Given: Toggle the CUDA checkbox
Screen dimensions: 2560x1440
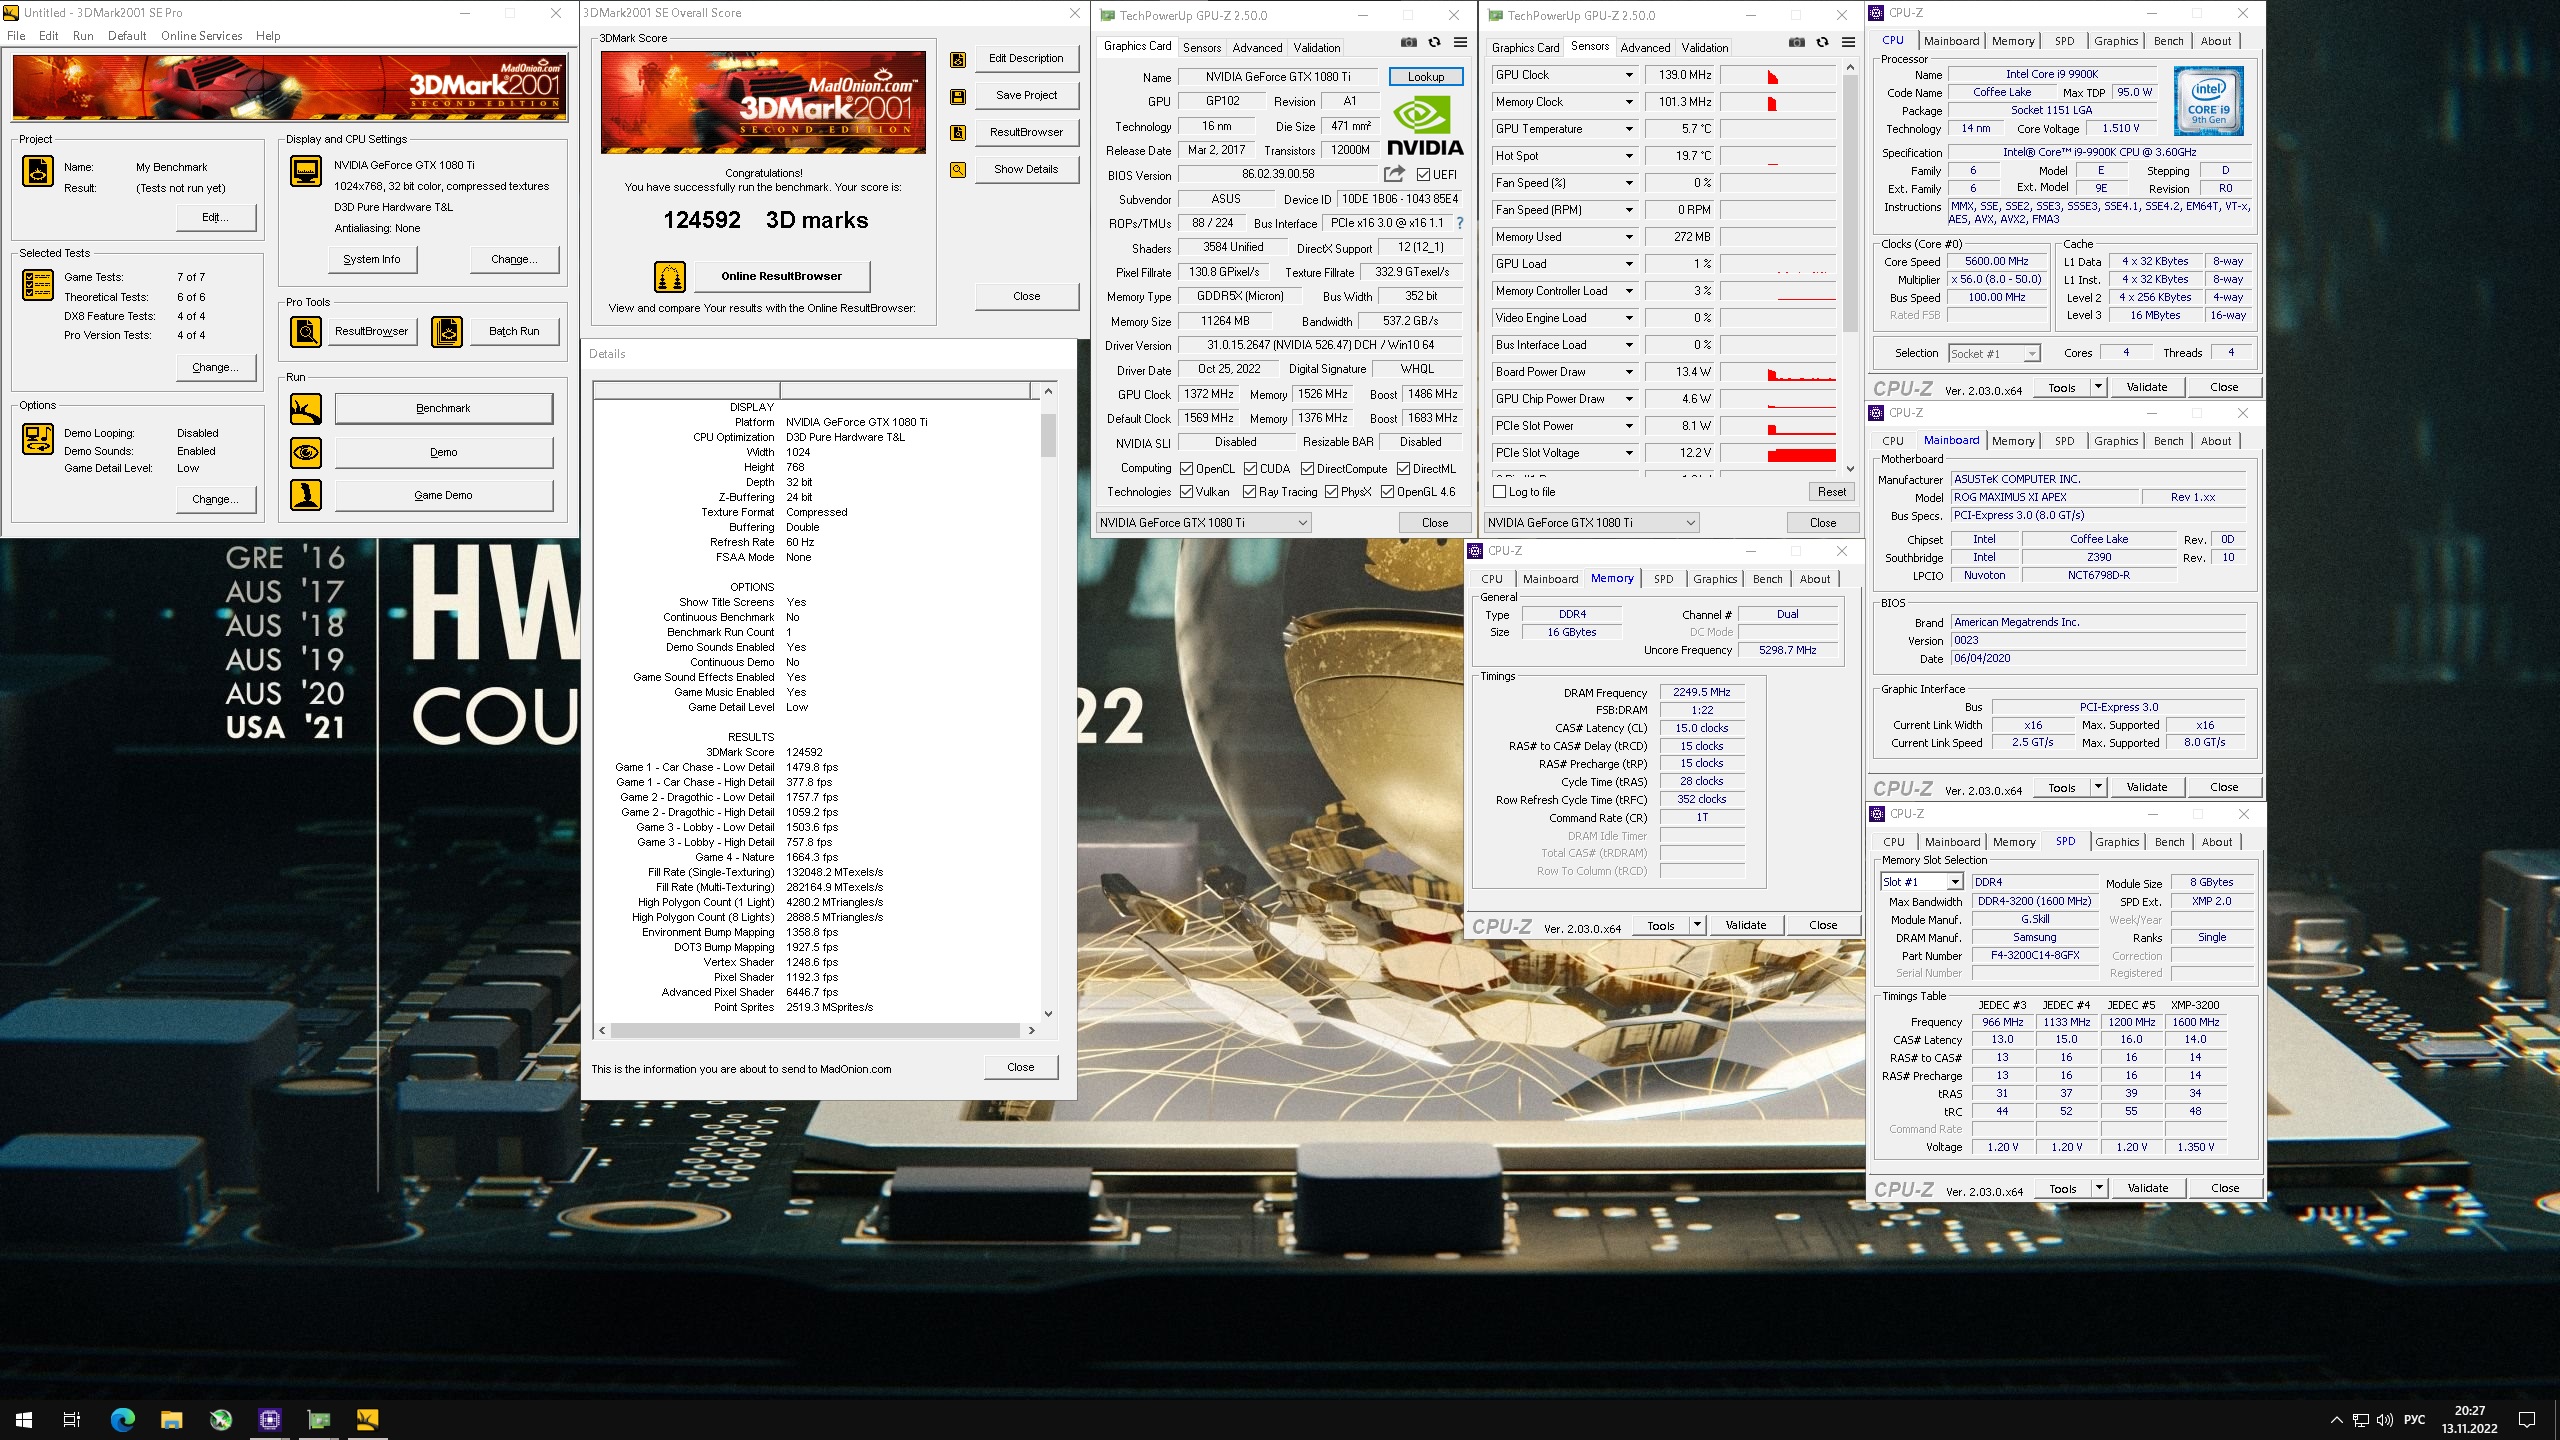Looking at the screenshot, I should pos(1249,468).
